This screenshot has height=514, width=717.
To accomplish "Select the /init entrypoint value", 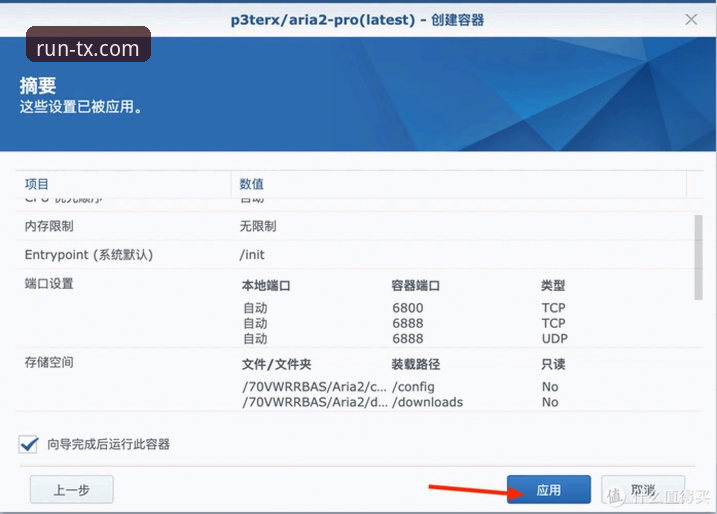I will point(252,255).
